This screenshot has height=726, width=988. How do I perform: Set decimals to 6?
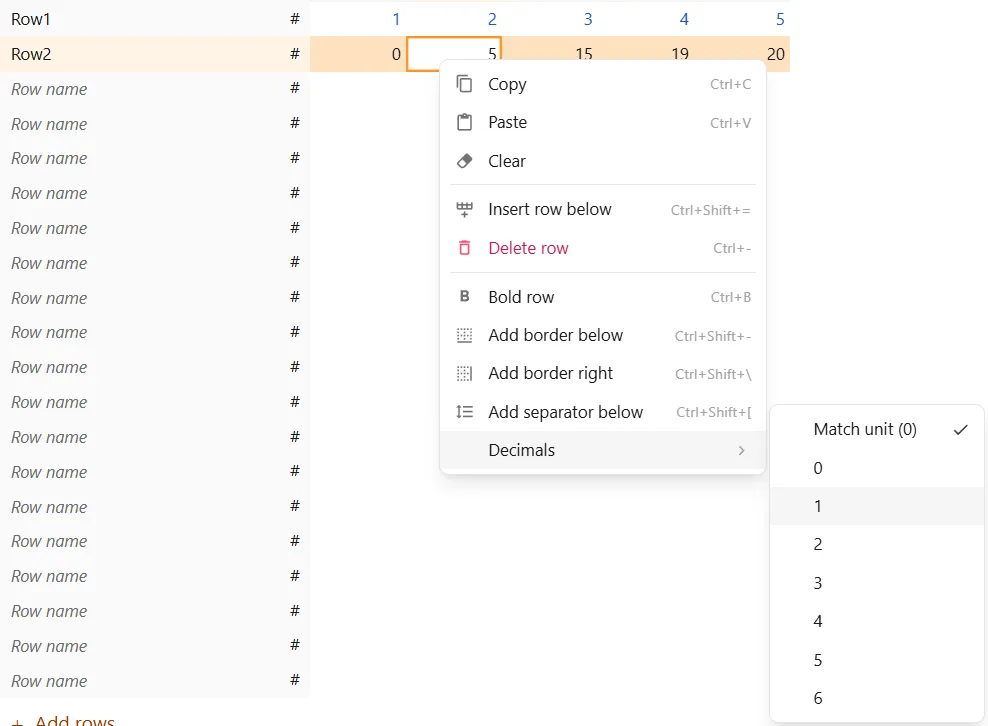point(876,698)
